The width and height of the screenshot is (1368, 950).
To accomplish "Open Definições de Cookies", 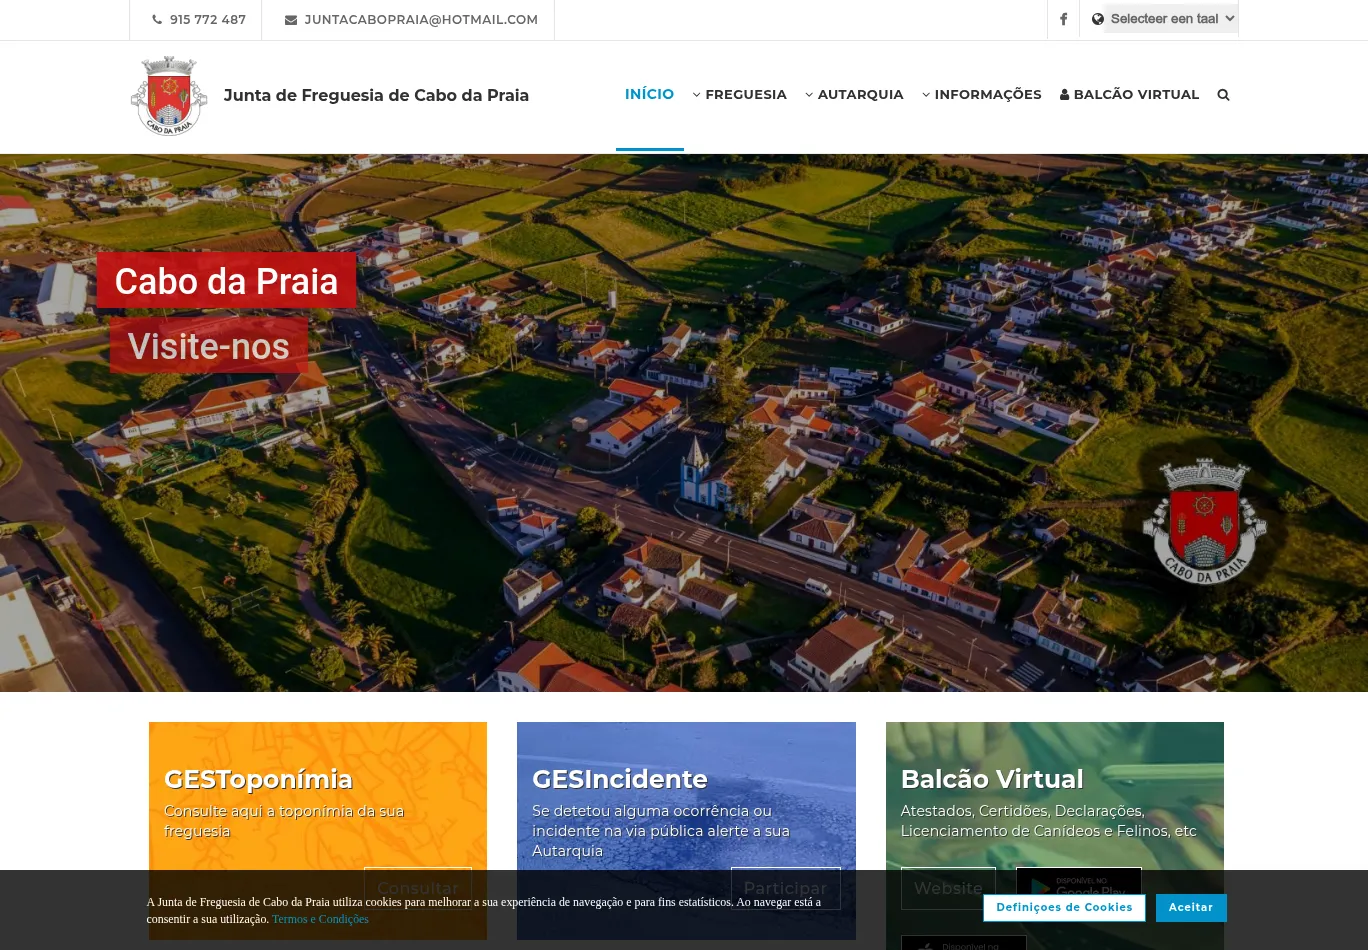I will 1064,907.
